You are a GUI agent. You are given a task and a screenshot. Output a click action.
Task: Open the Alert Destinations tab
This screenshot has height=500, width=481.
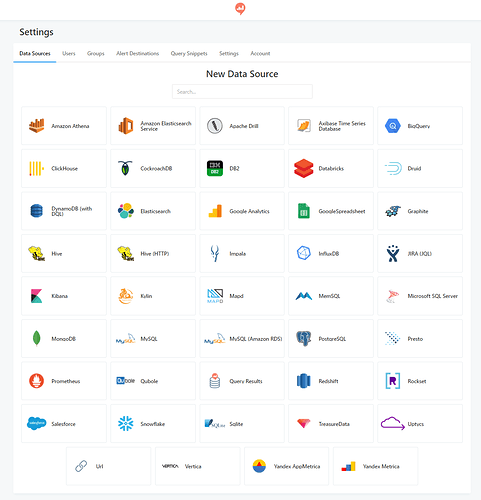[138, 53]
